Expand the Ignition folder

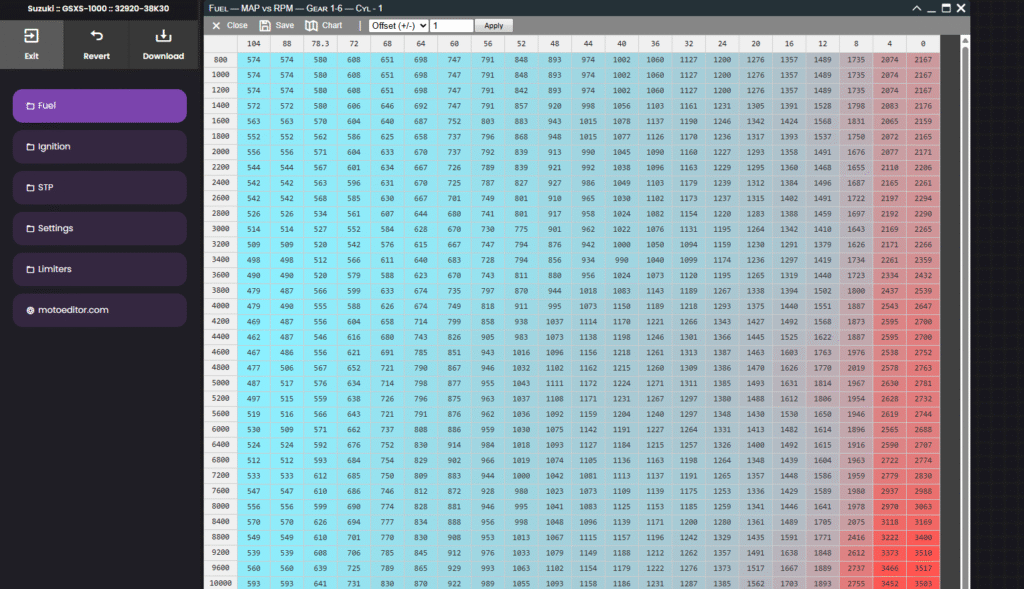(99, 147)
